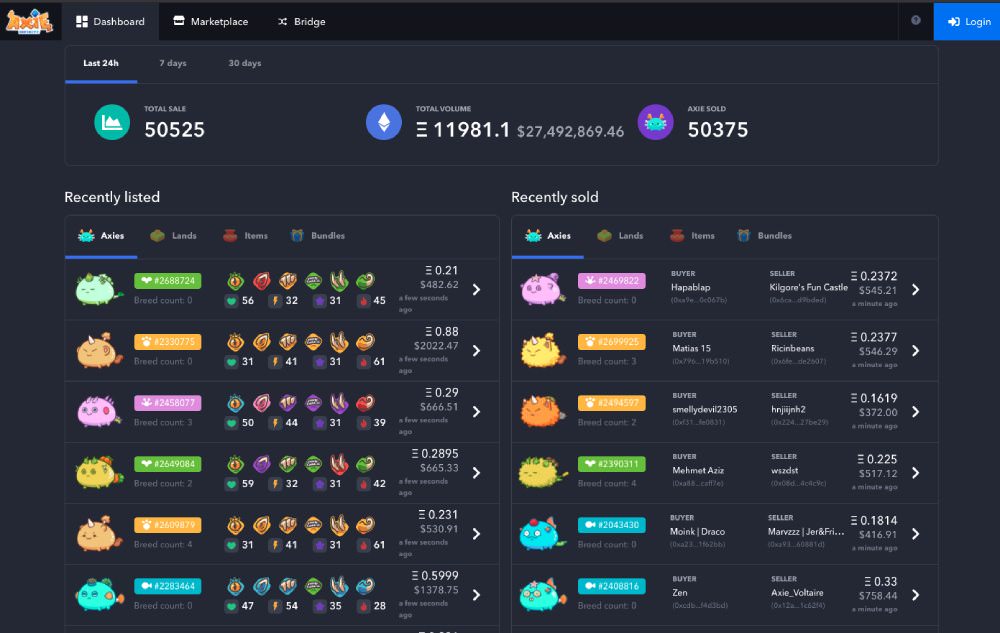The height and width of the screenshot is (633, 1000).
Task: Select Bundles tab under Recently sold
Action: [764, 236]
